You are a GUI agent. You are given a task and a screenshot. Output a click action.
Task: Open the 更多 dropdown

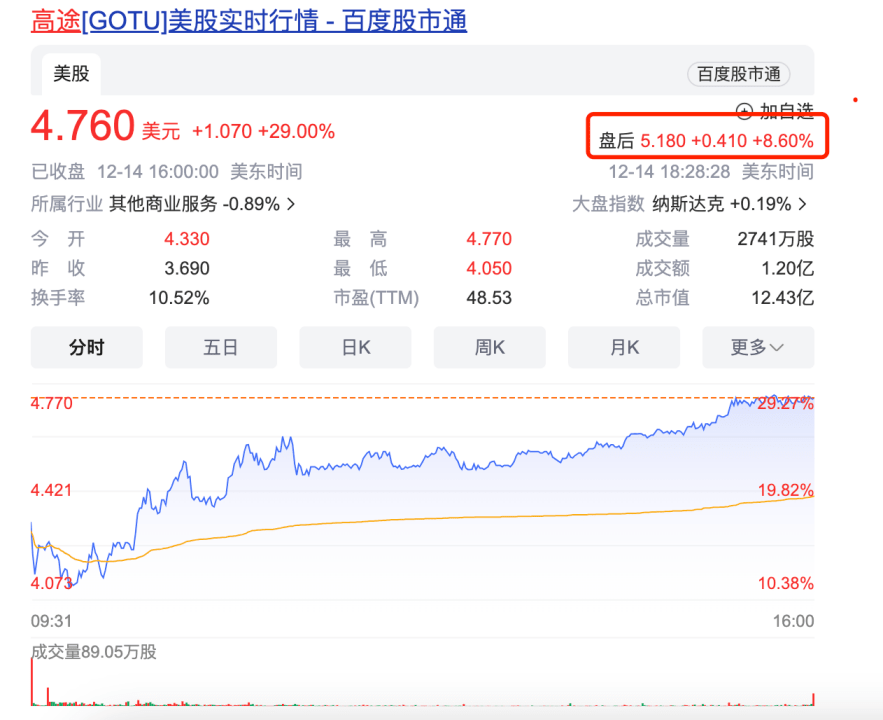[x=758, y=347]
